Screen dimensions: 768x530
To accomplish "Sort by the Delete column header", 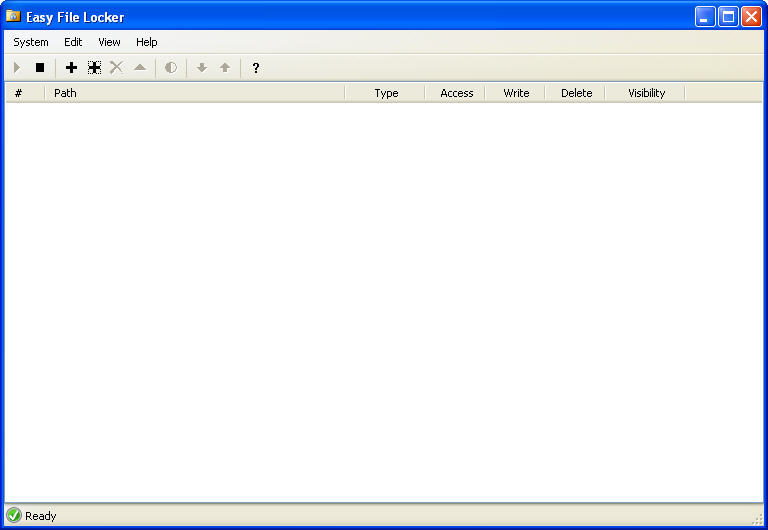I will [x=576, y=93].
